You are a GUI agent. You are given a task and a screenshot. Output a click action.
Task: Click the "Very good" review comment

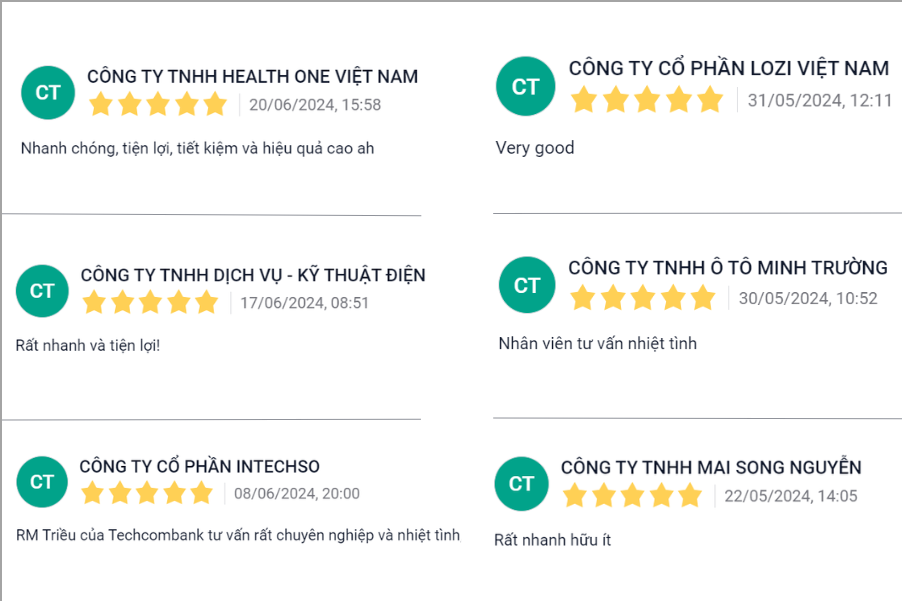535,148
